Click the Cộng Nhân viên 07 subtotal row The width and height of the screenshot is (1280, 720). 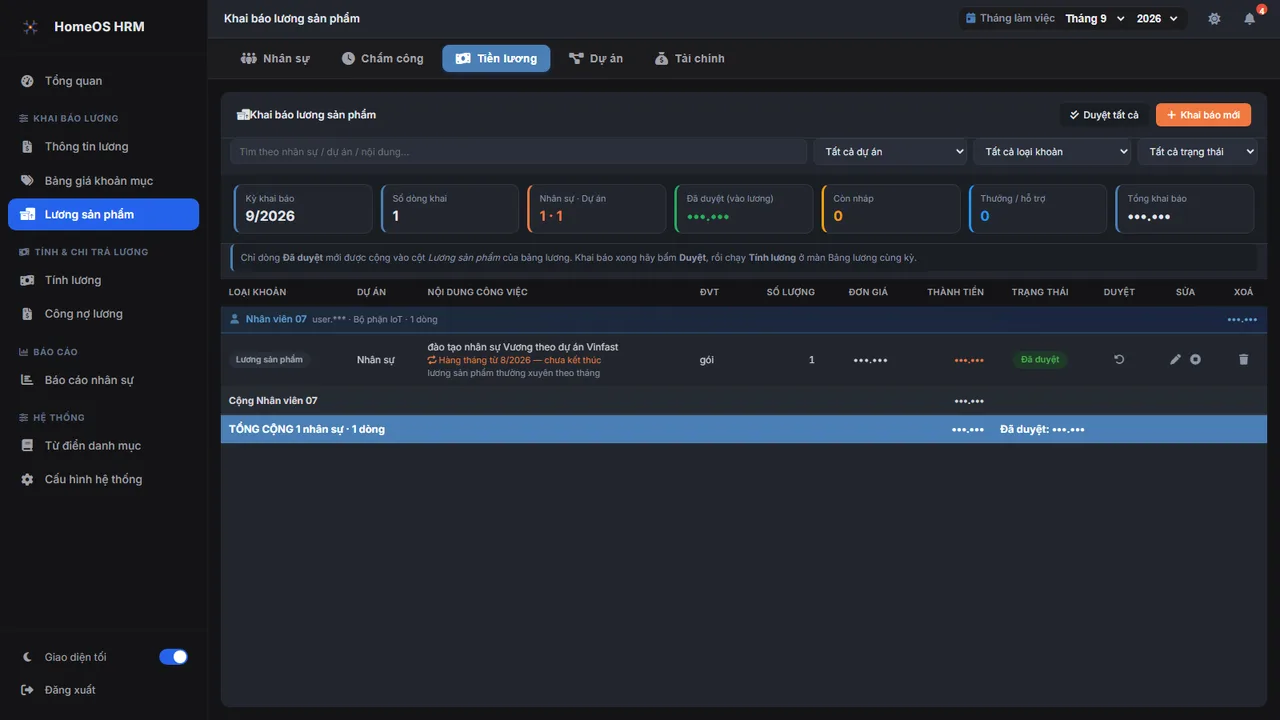(744, 401)
